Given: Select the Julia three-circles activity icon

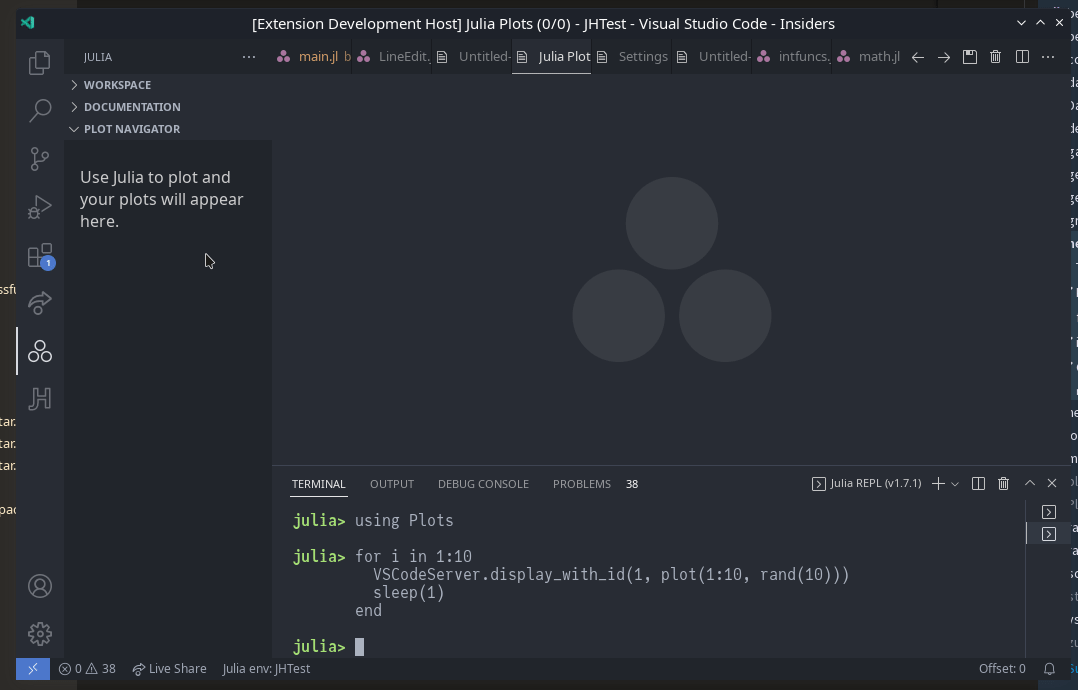Looking at the screenshot, I should 40,351.
